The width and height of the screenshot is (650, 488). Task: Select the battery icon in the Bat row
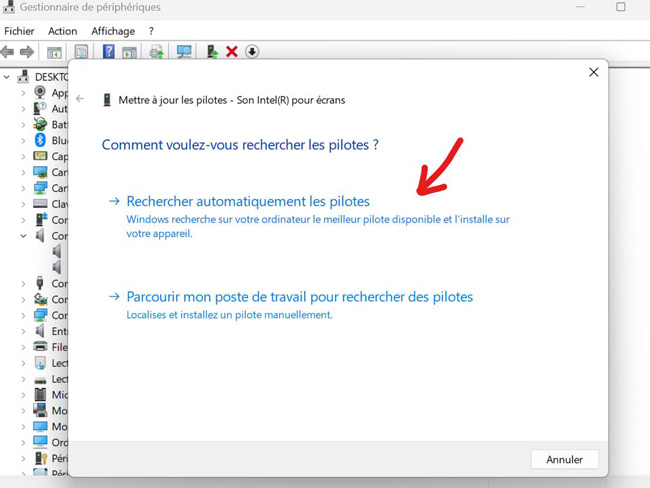coord(40,124)
